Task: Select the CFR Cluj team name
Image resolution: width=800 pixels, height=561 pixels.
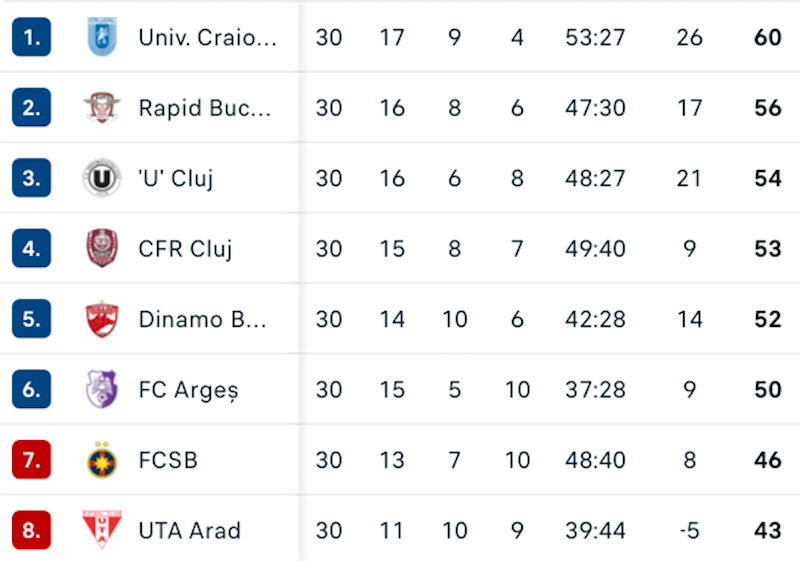Action: point(185,249)
